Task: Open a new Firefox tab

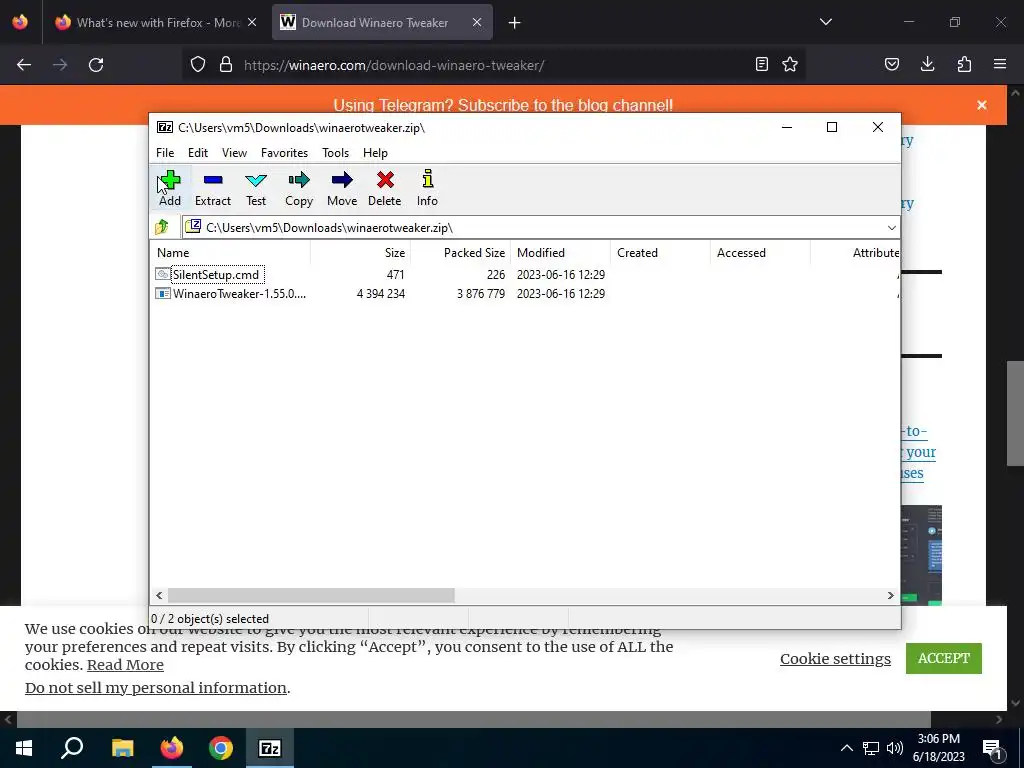Action: pos(515,23)
